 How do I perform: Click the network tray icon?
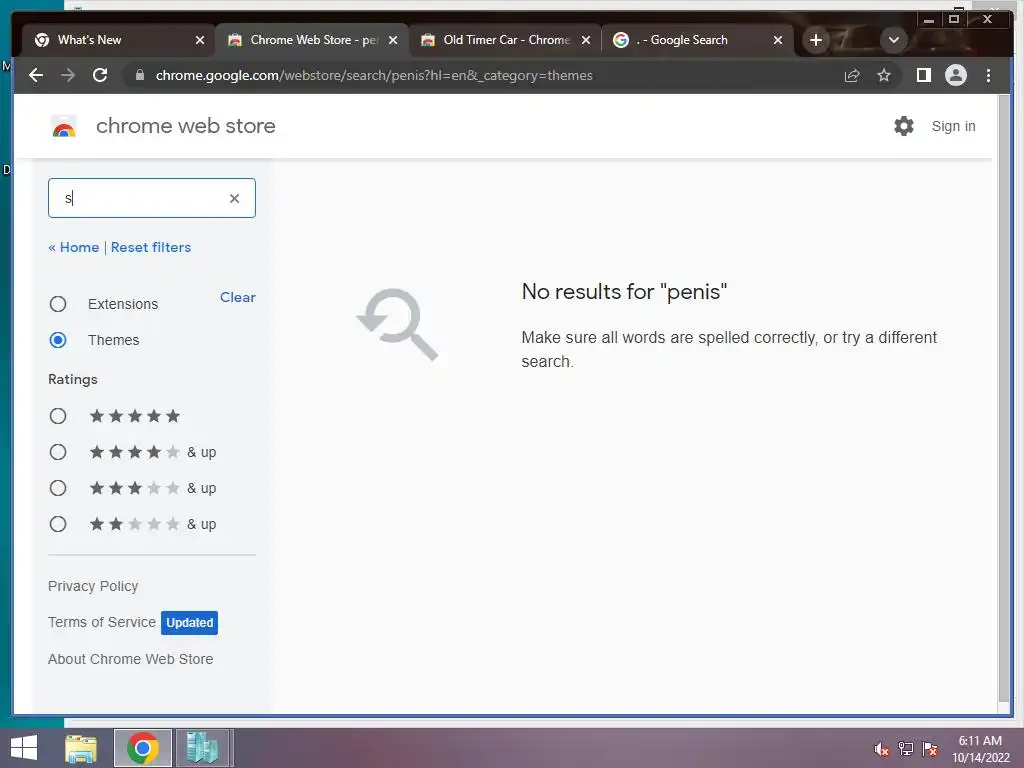[906, 749]
